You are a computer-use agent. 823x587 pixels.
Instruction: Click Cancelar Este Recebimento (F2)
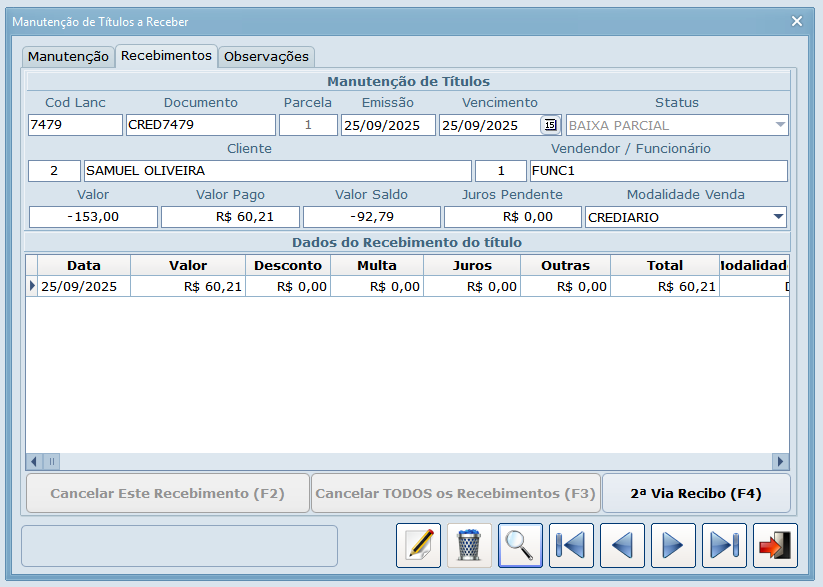[x=167, y=493]
